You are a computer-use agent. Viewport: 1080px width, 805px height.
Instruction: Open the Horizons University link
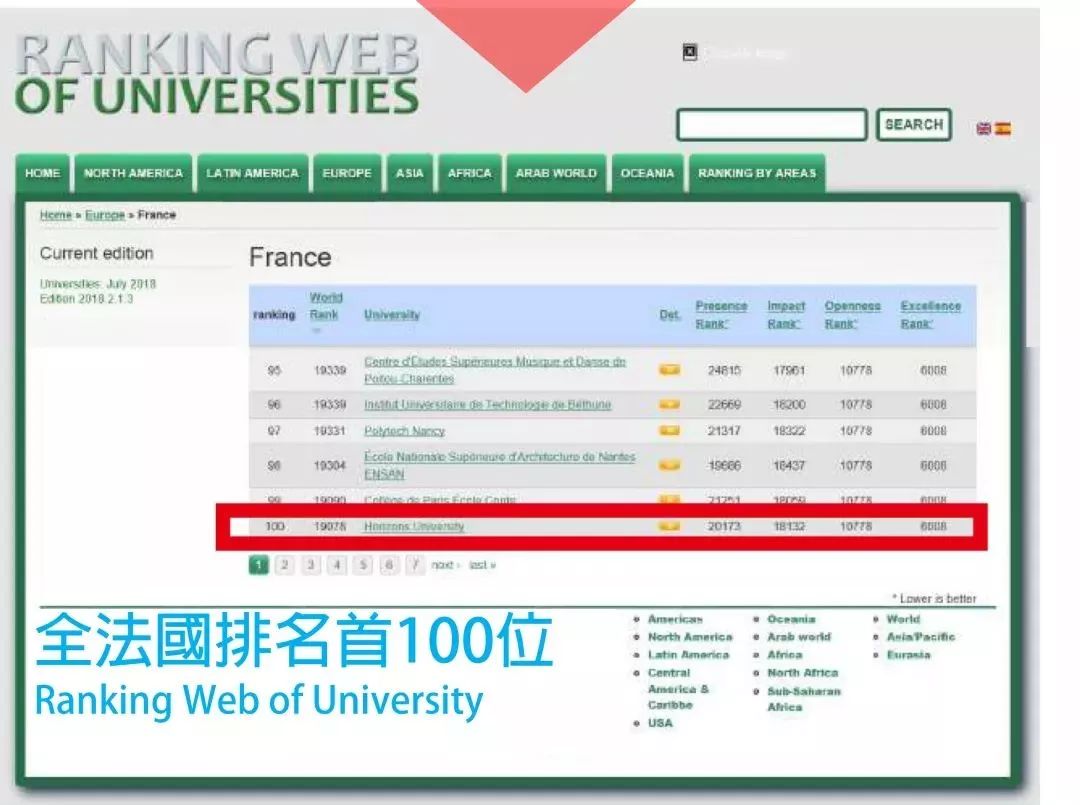(414, 526)
